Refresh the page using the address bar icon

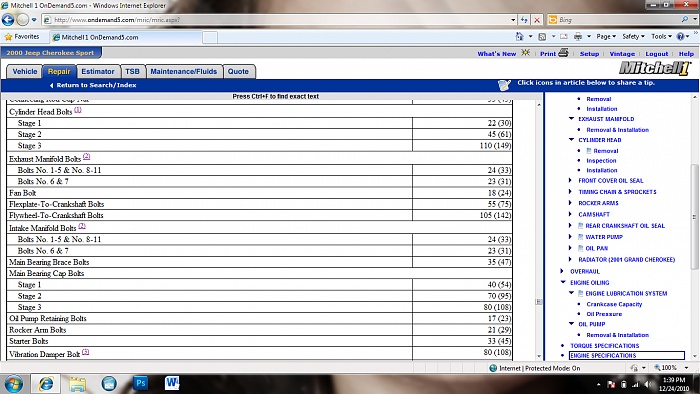[x=524, y=20]
